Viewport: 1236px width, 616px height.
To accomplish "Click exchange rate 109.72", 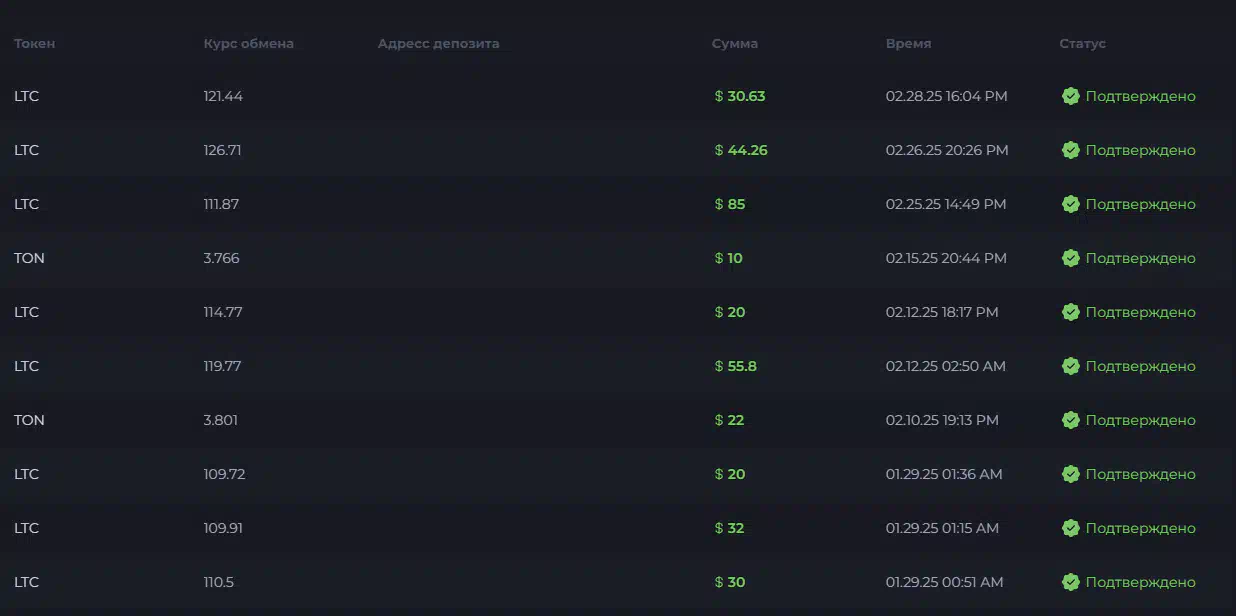I will (224, 474).
